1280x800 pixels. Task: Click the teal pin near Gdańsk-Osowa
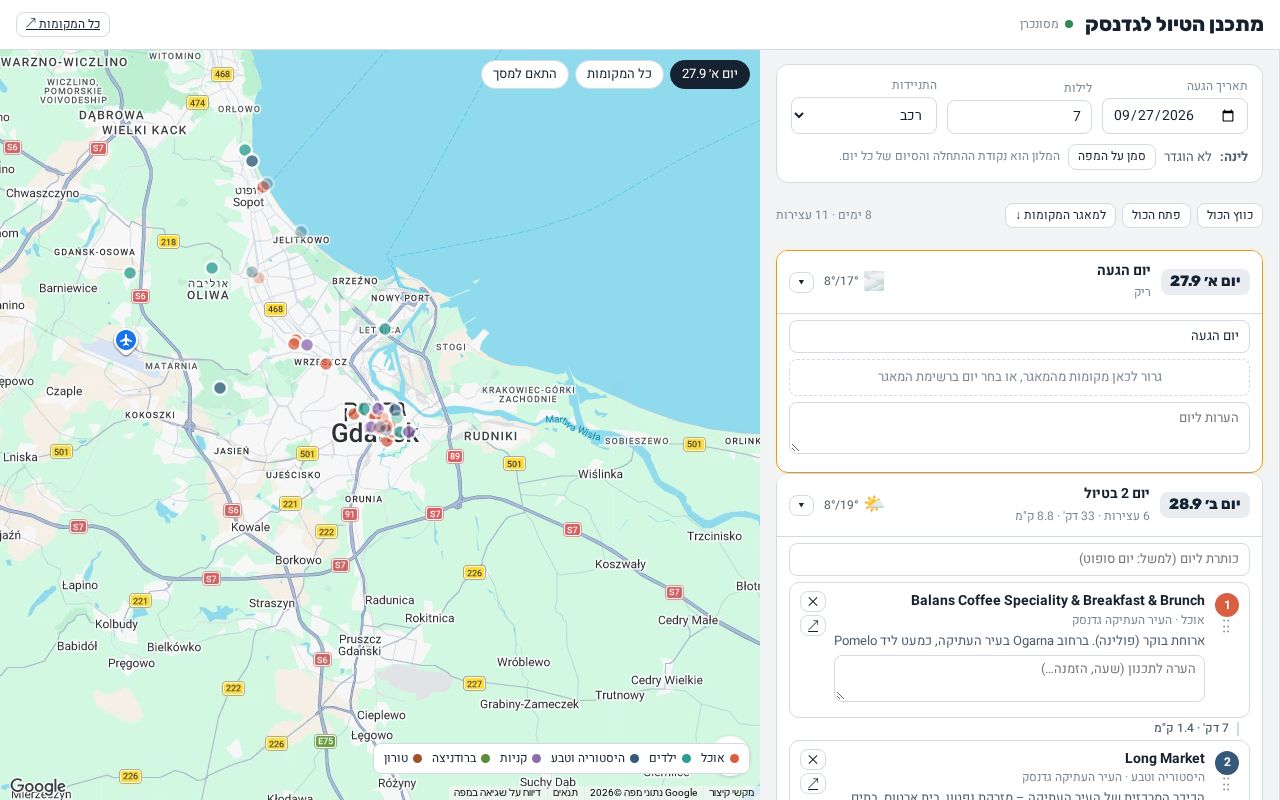[130, 272]
